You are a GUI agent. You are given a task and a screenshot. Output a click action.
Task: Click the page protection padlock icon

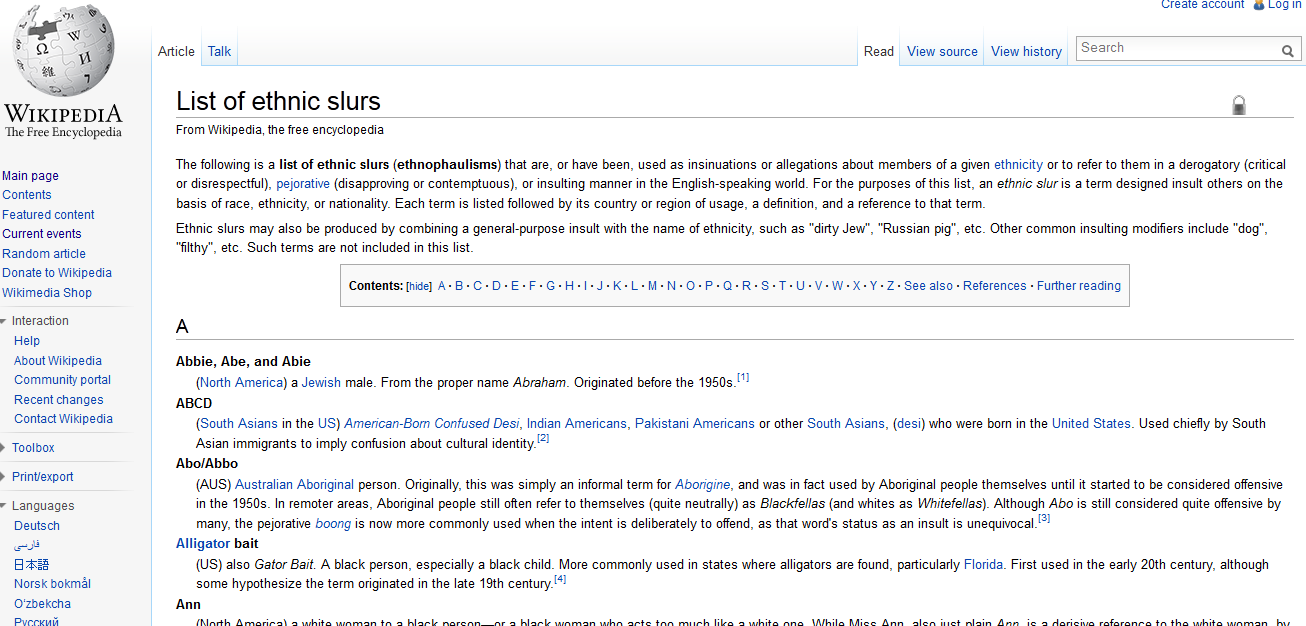point(1239,105)
